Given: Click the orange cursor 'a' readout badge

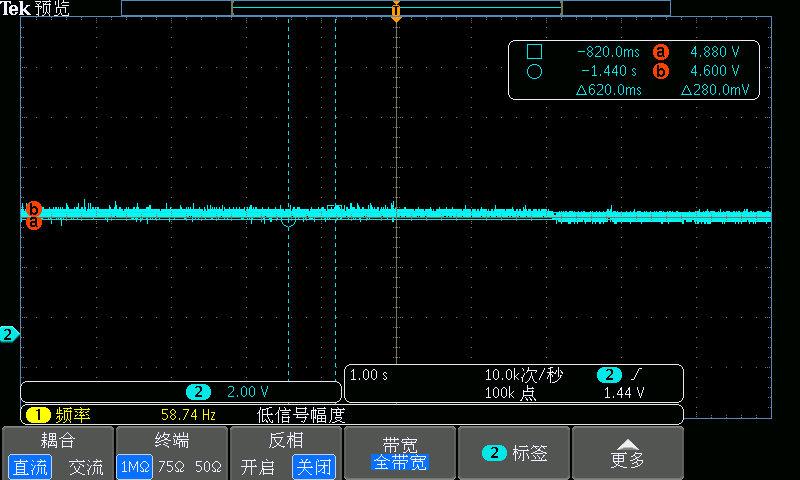Looking at the screenshot, I should pyautogui.click(x=660, y=52).
